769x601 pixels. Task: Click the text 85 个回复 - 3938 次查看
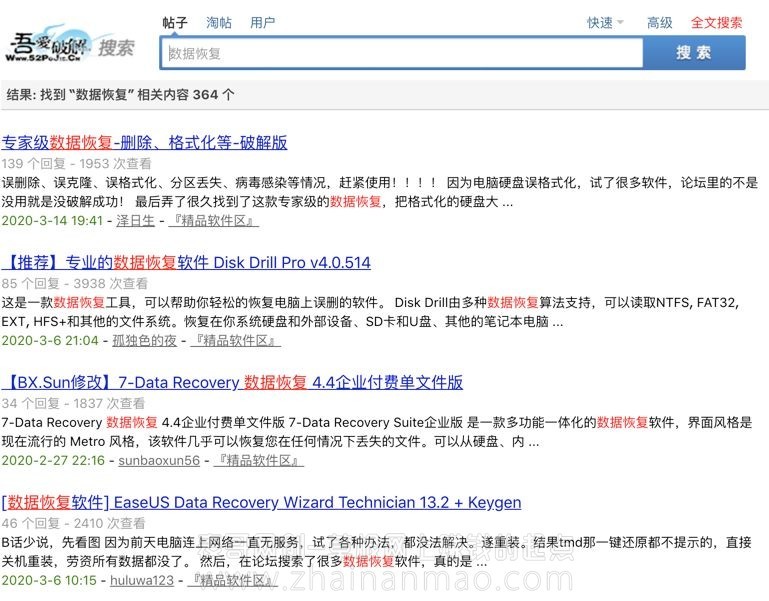click(75, 283)
